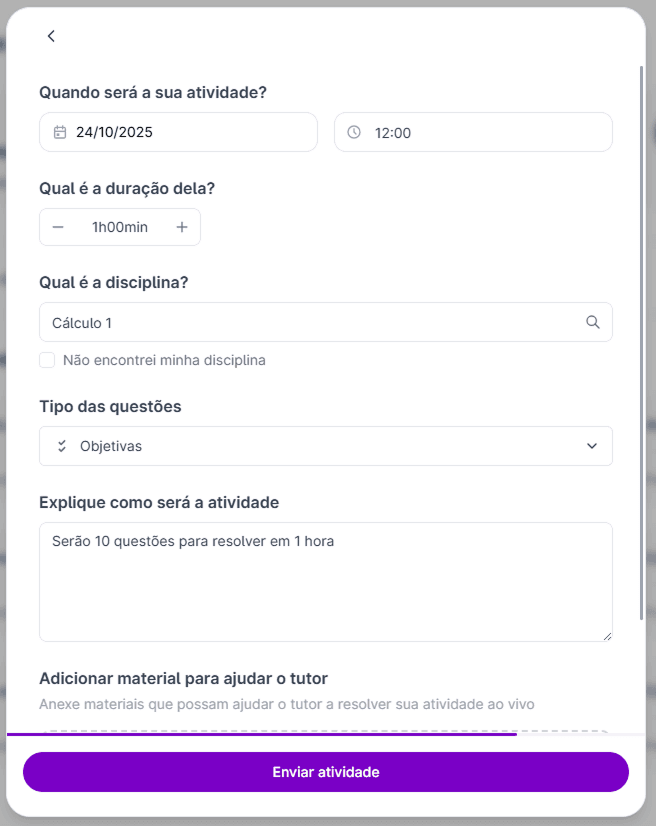
Task: Open the Objetivas question type dropdown
Action: [x=591, y=445]
